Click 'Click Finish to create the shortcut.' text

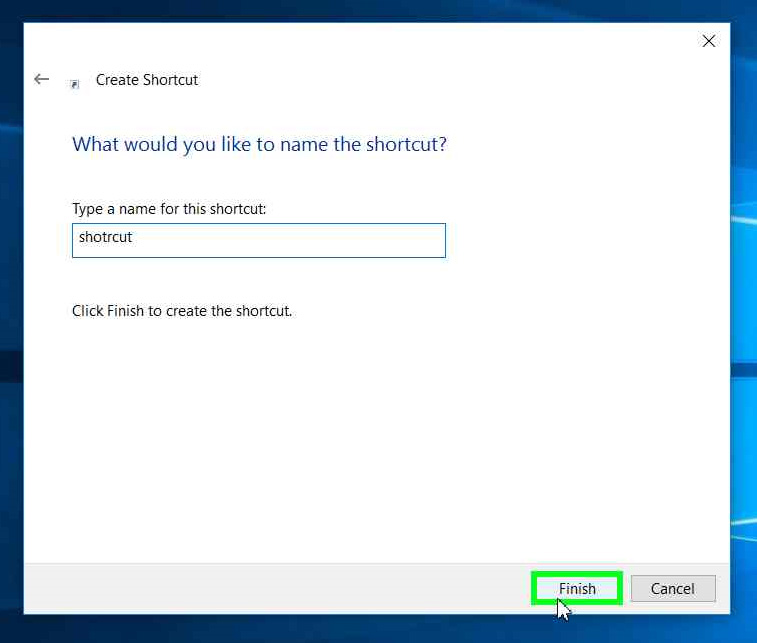[x=182, y=311]
